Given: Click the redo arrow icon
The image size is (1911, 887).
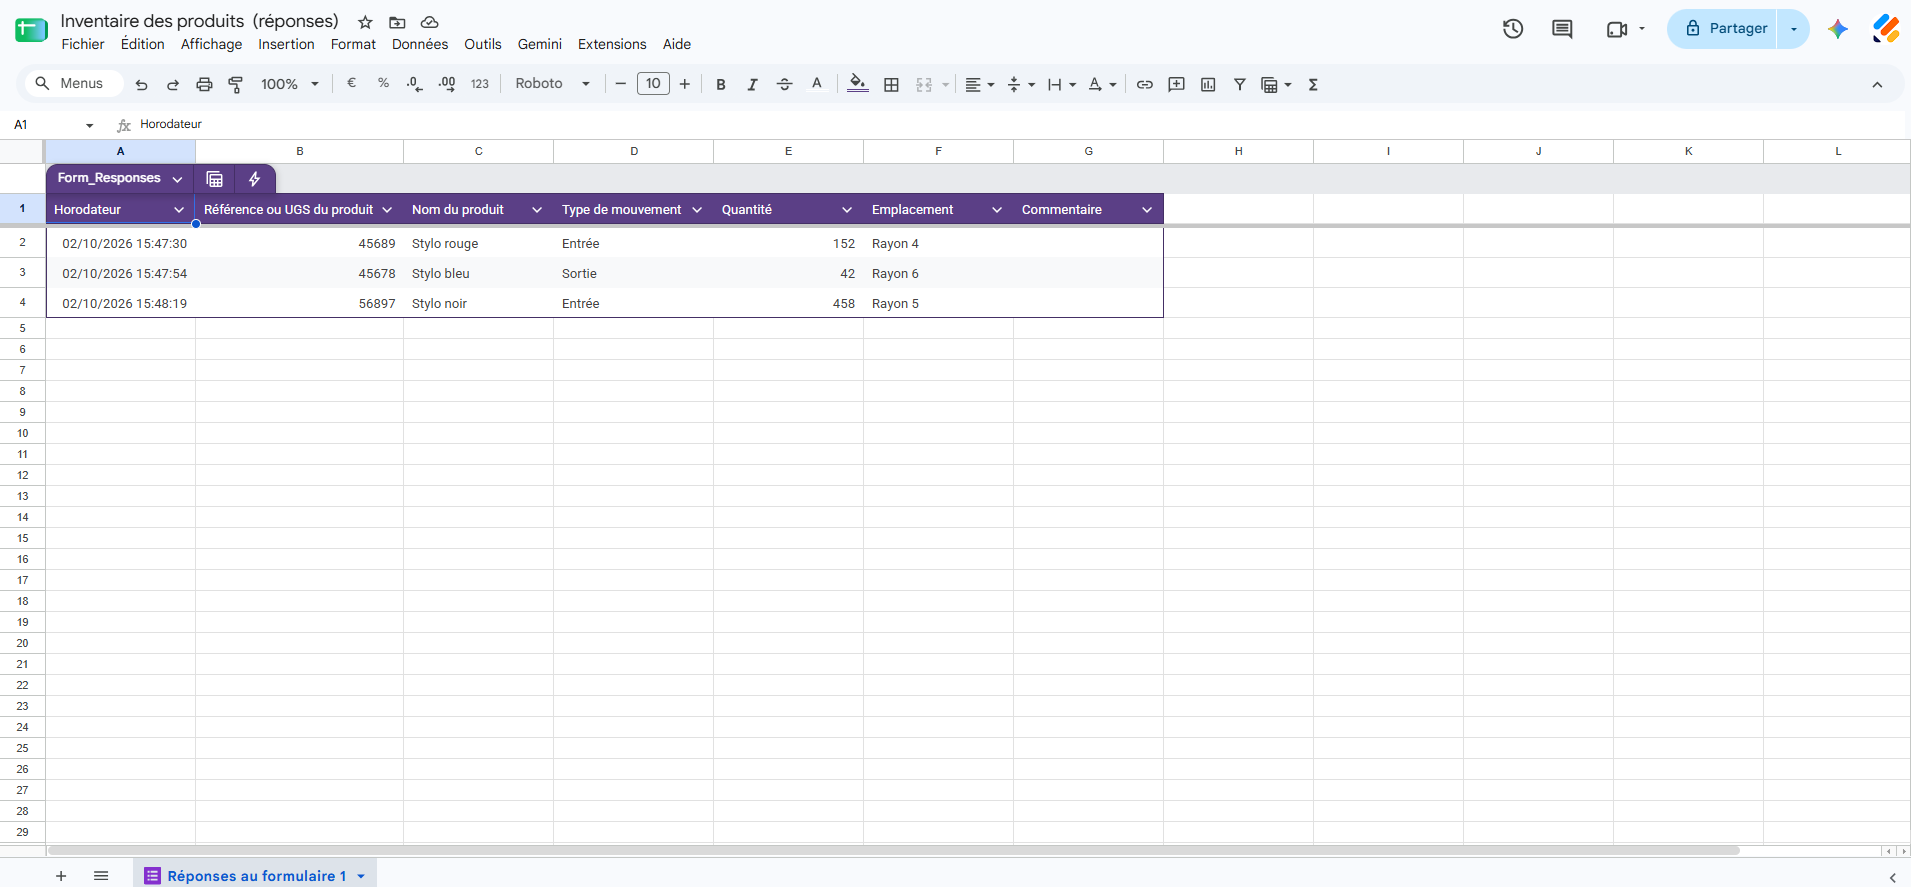Looking at the screenshot, I should [x=173, y=85].
